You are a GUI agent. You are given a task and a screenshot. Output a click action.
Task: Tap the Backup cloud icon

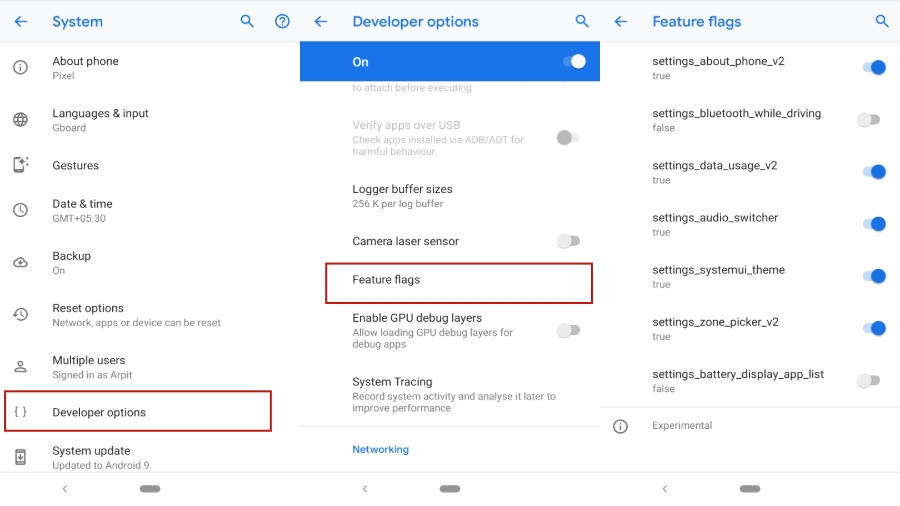click(20, 263)
